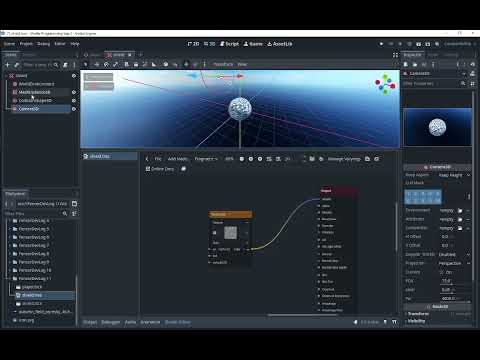480x360 pixels.
Task: Click the Roughness port on Output node
Action: click(x=319, y=219)
